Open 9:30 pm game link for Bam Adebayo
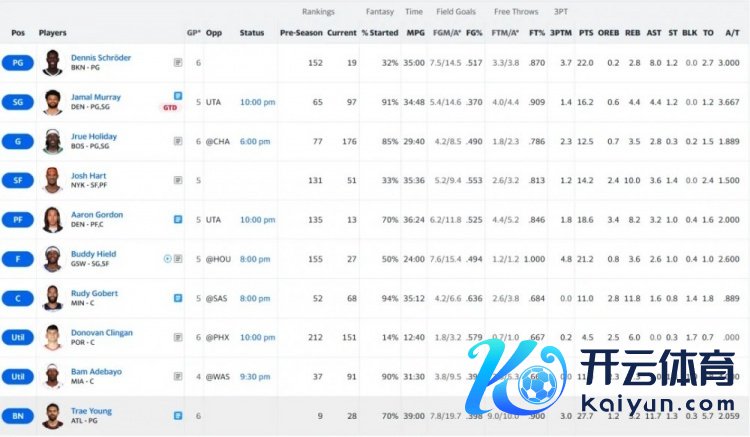The width and height of the screenshot is (750, 437). tap(255, 377)
